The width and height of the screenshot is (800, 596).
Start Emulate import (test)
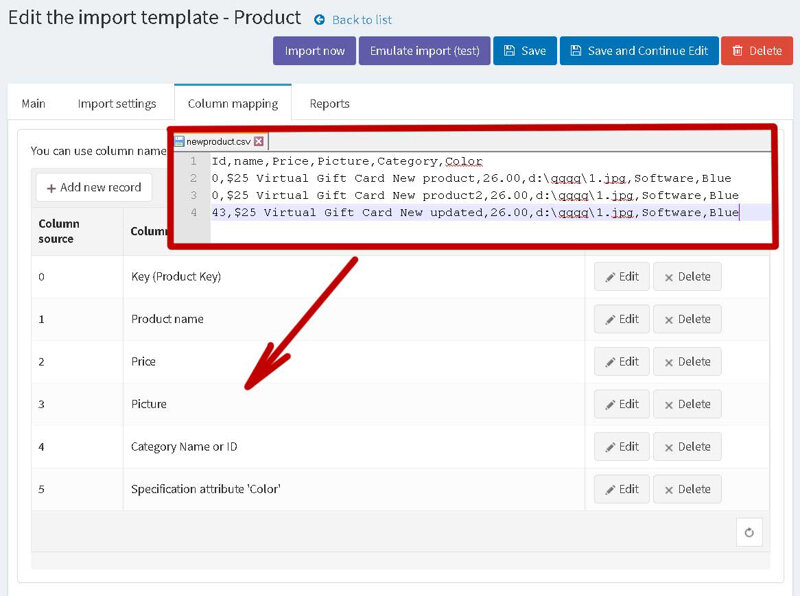(424, 51)
